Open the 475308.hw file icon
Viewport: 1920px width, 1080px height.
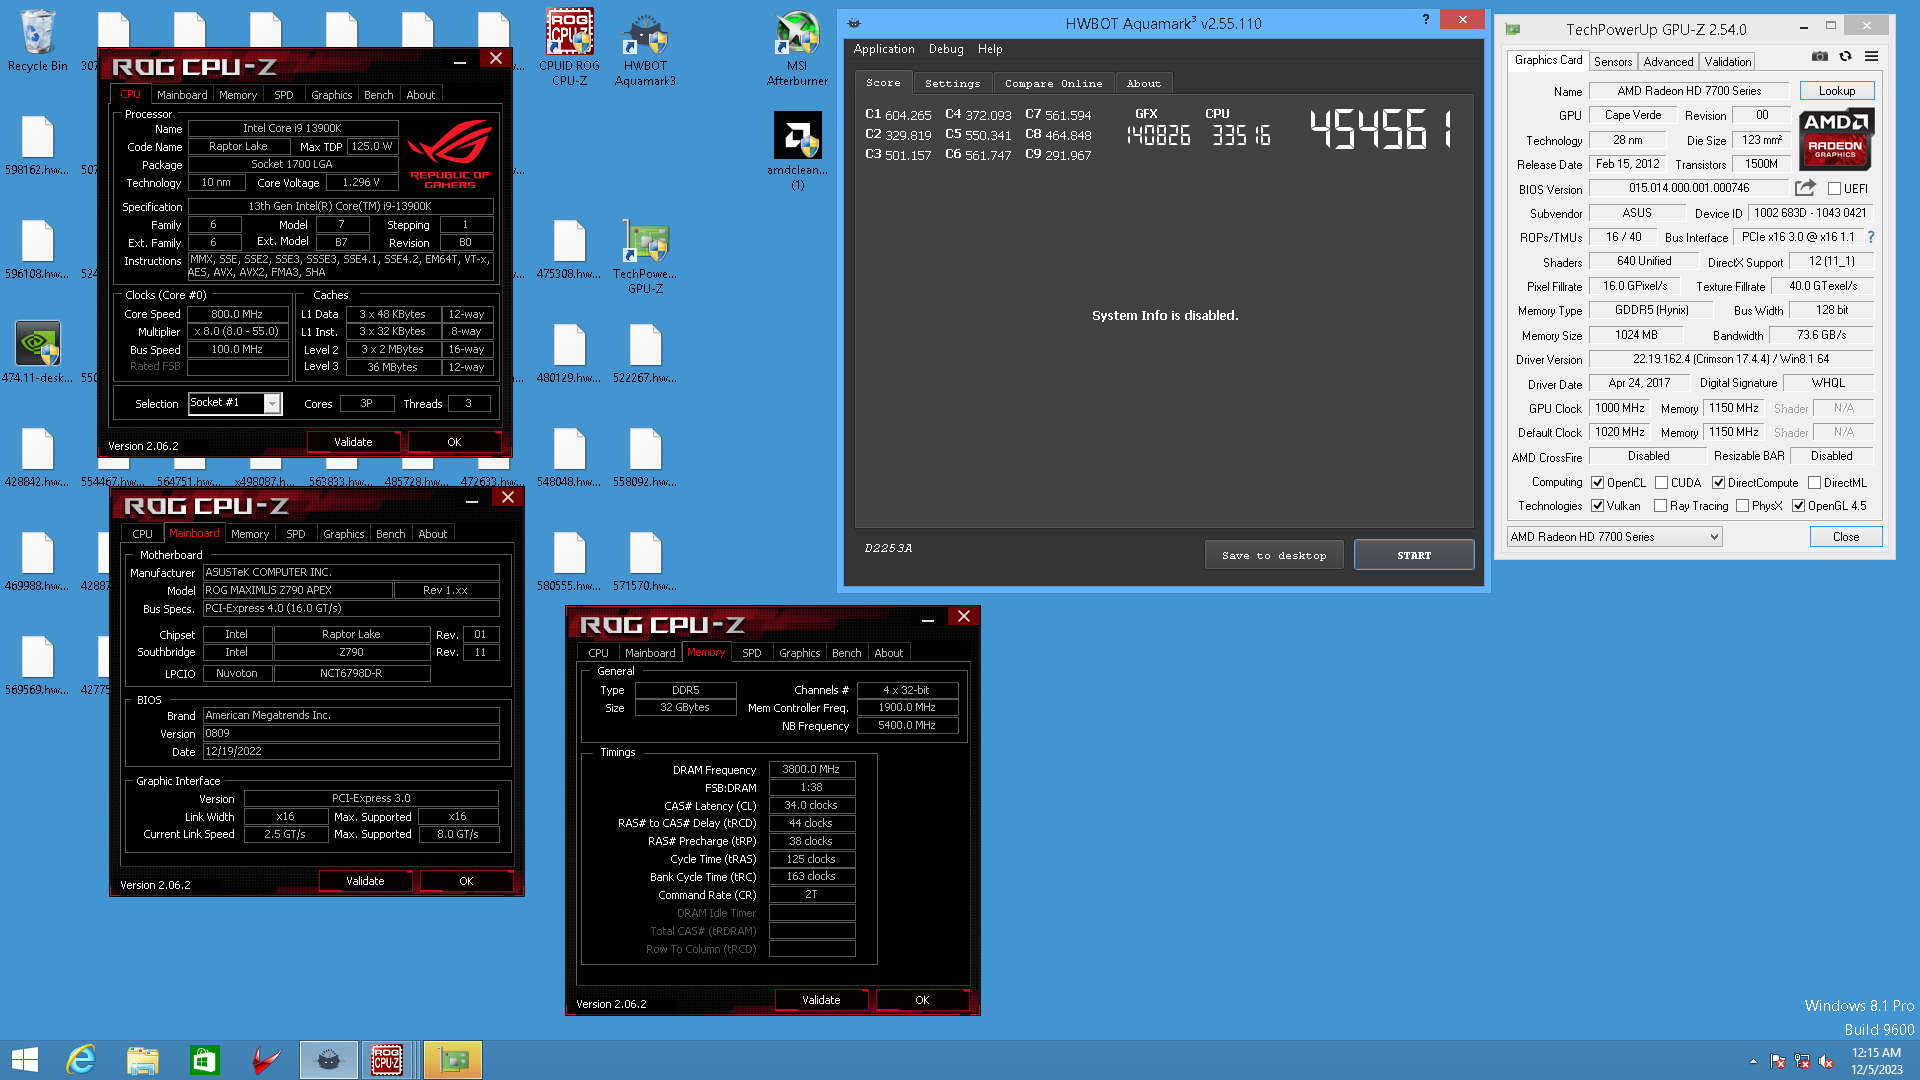click(569, 248)
